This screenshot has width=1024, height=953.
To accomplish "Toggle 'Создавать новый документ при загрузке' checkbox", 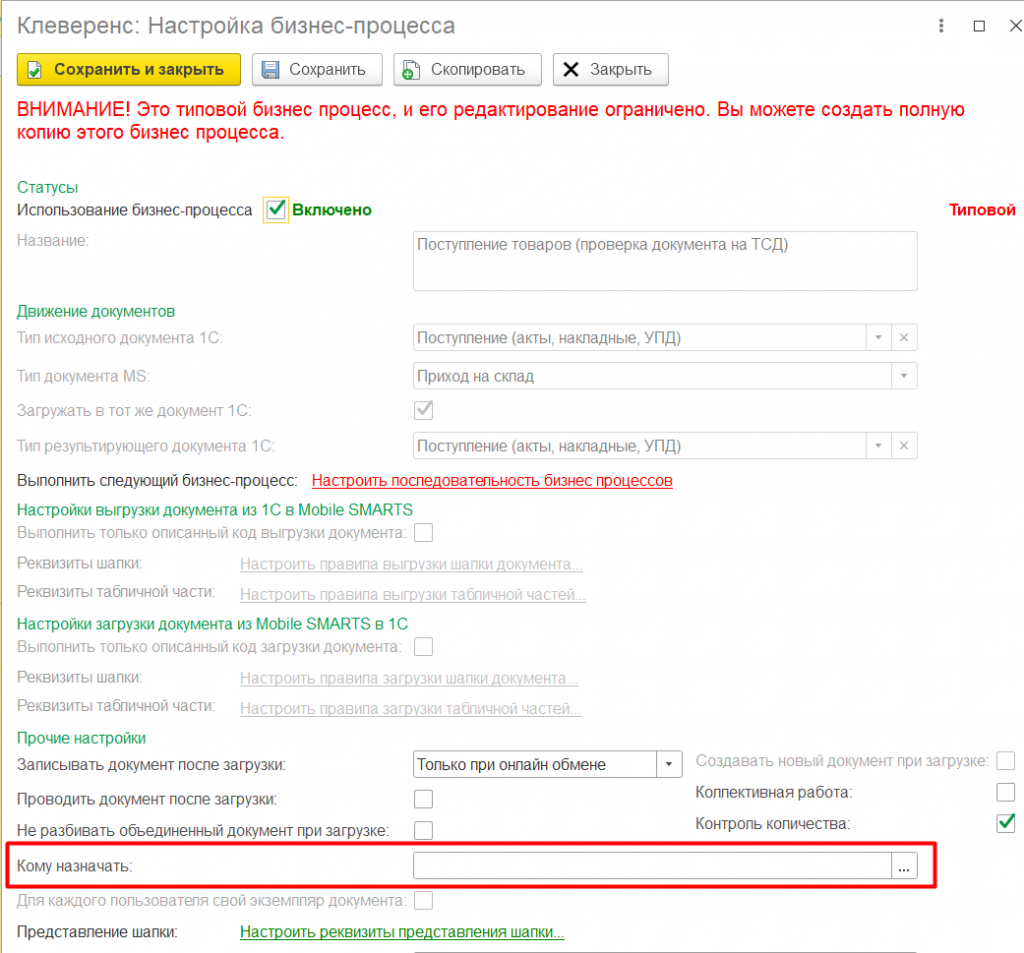I will (1006, 760).
